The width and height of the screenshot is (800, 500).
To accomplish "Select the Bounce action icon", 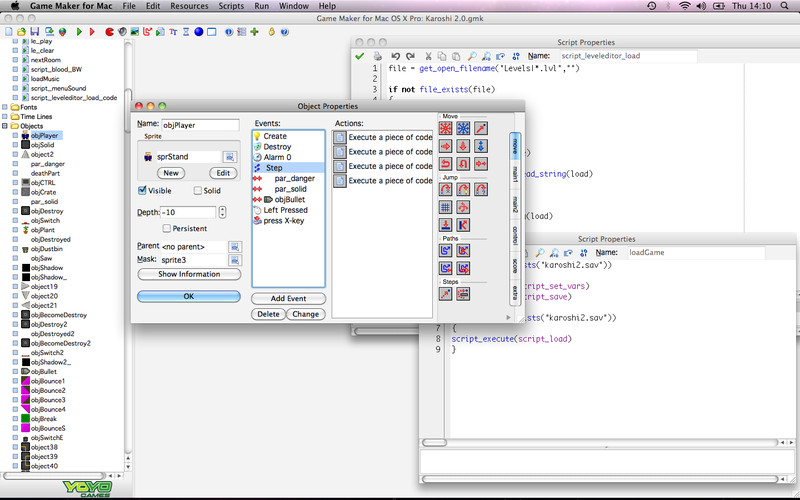I will 463,225.
